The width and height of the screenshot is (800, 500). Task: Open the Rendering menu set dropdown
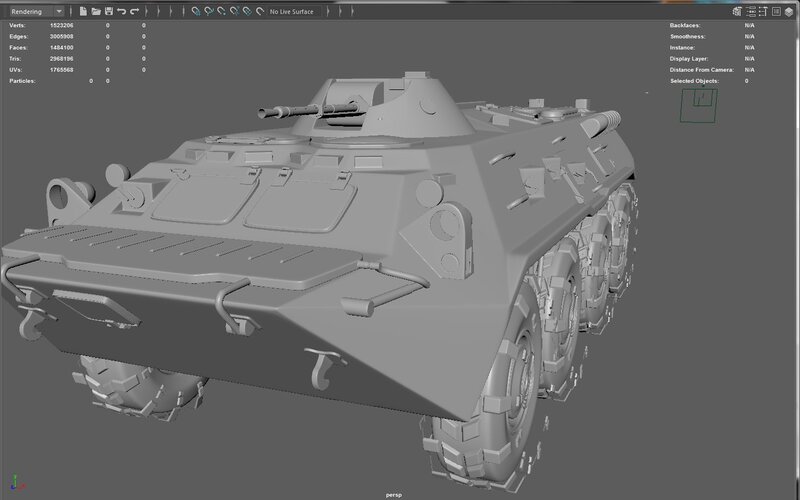(x=35, y=11)
